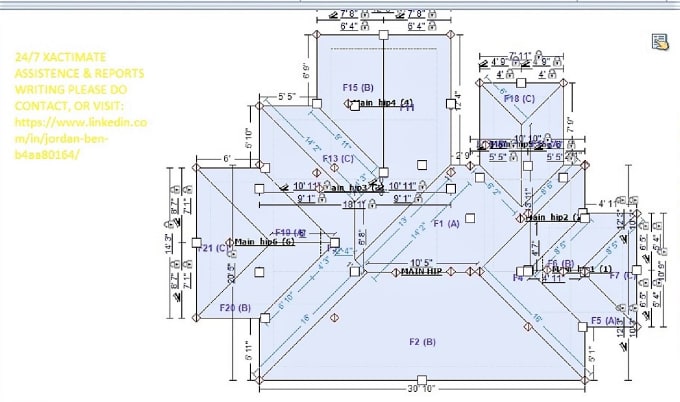680x402 pixels.
Task: Click the MAIN HIP ridge label
Action: [x=421, y=272]
